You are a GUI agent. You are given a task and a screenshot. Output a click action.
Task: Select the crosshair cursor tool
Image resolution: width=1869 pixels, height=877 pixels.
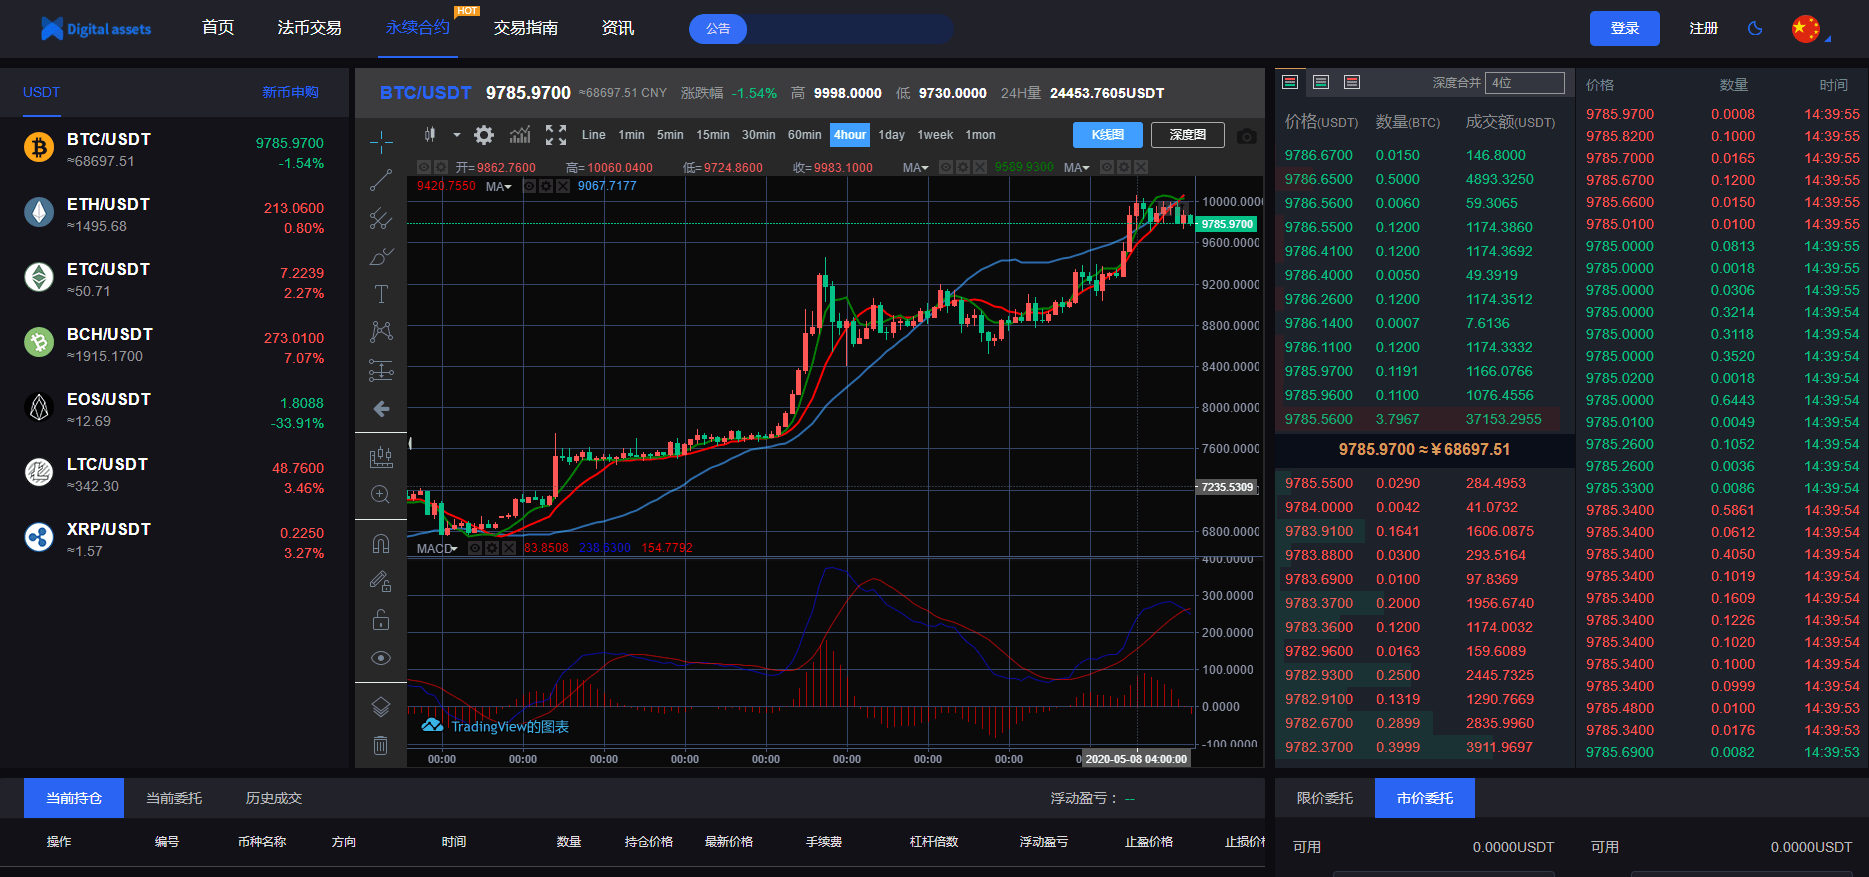(381, 142)
